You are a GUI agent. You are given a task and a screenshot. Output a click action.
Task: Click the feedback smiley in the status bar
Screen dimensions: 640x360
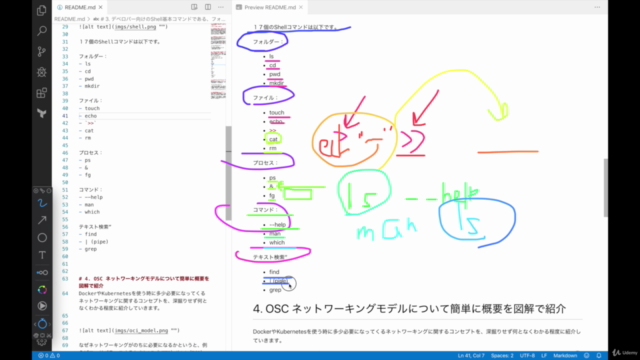click(x=587, y=356)
